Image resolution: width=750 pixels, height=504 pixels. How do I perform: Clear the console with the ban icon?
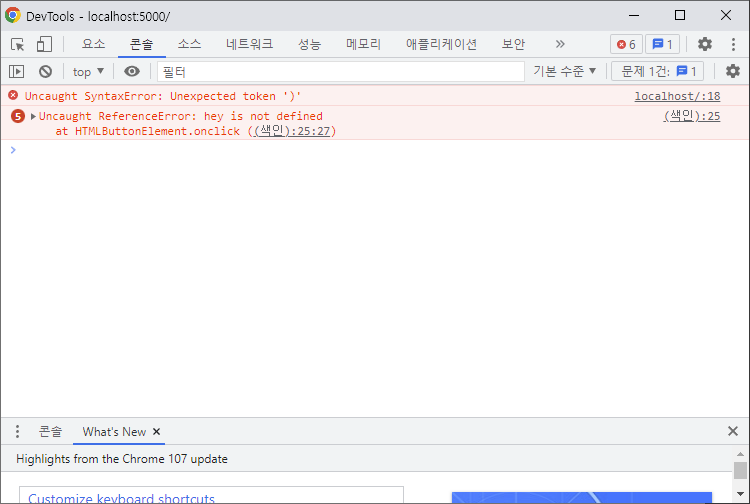click(45, 72)
